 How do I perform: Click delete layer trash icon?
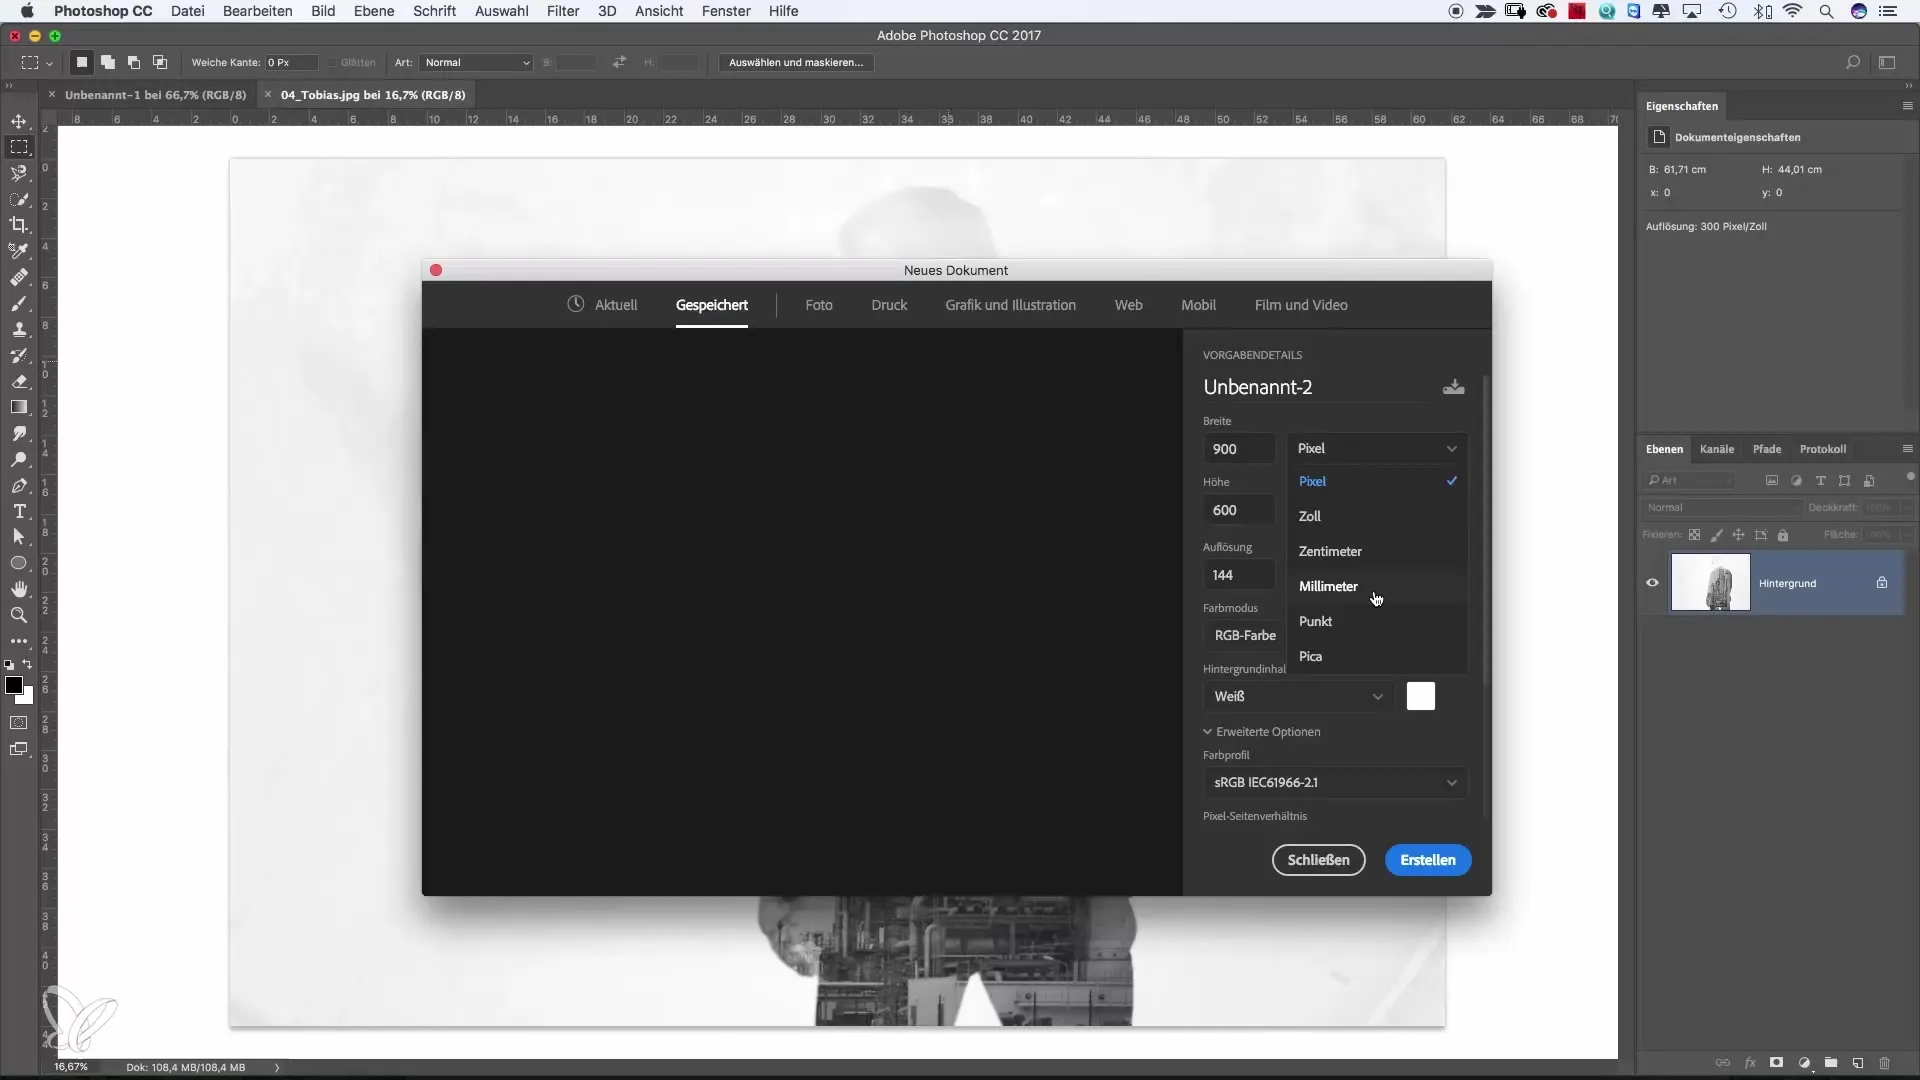[1885, 1063]
